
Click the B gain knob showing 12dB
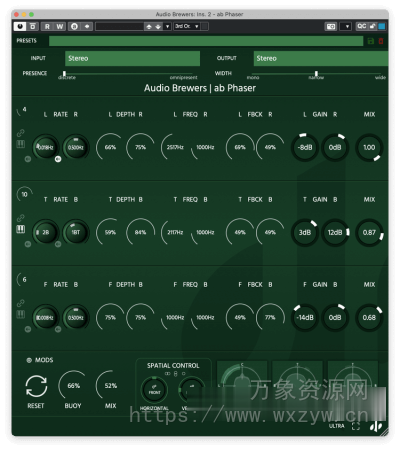[x=335, y=232]
